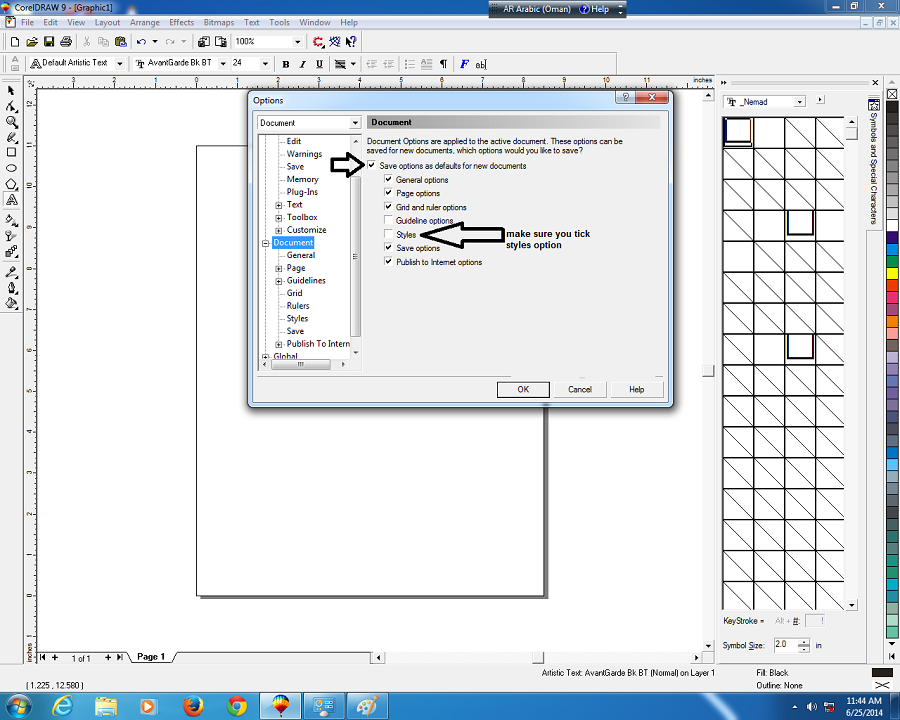Select the Rectangle tool

pyautogui.click(x=11, y=152)
